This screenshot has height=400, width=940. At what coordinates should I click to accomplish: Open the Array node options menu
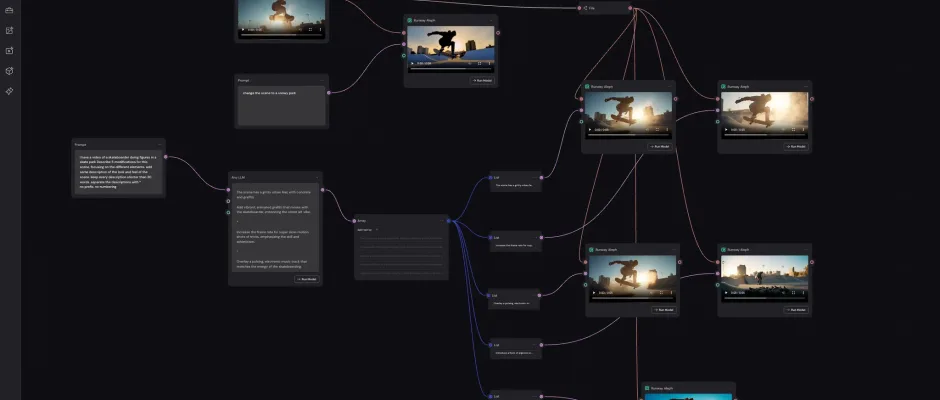click(442, 221)
